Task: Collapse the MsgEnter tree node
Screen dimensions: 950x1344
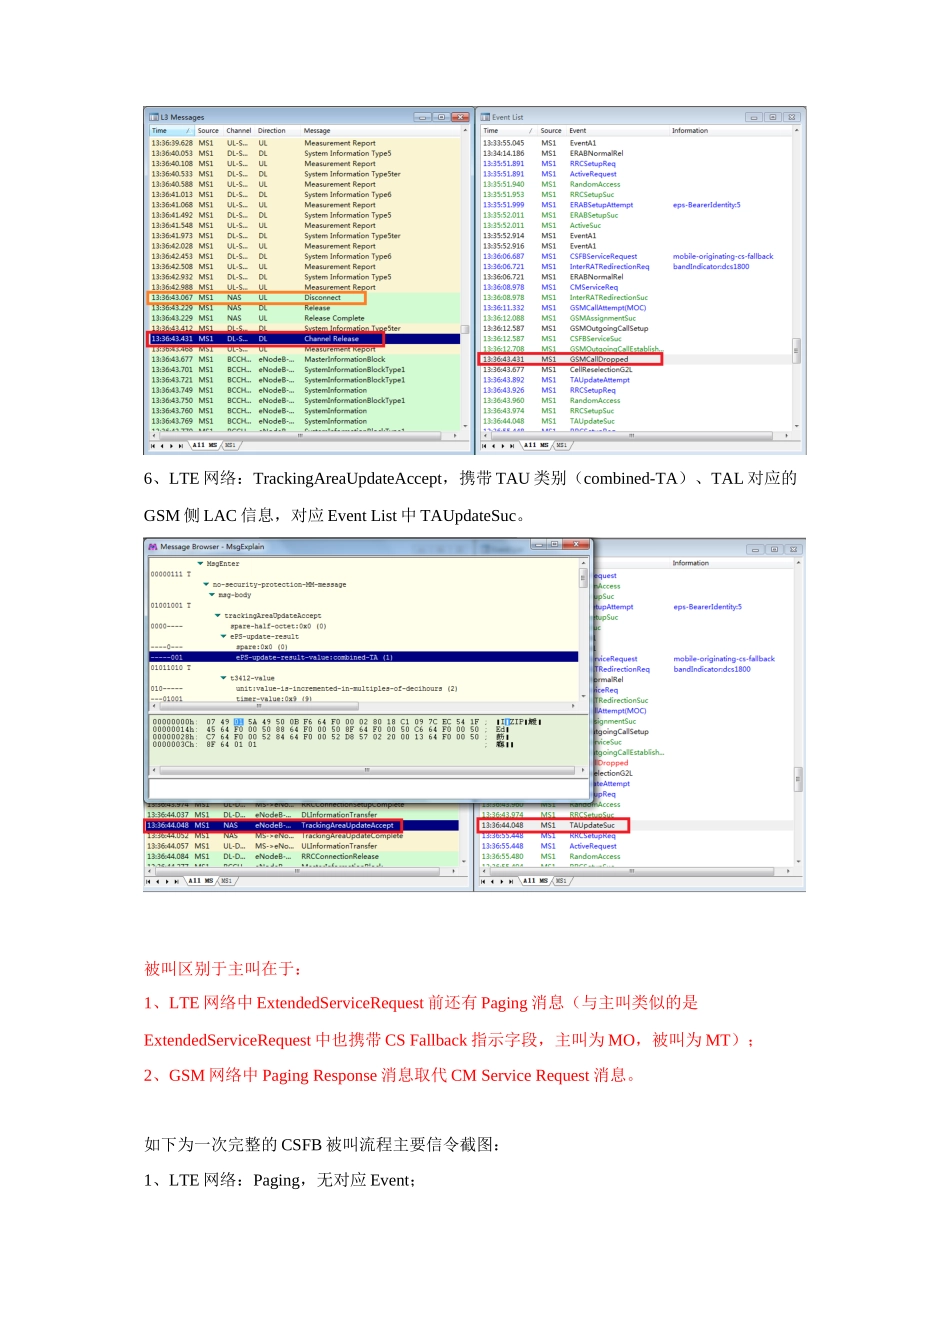Action: 200,564
